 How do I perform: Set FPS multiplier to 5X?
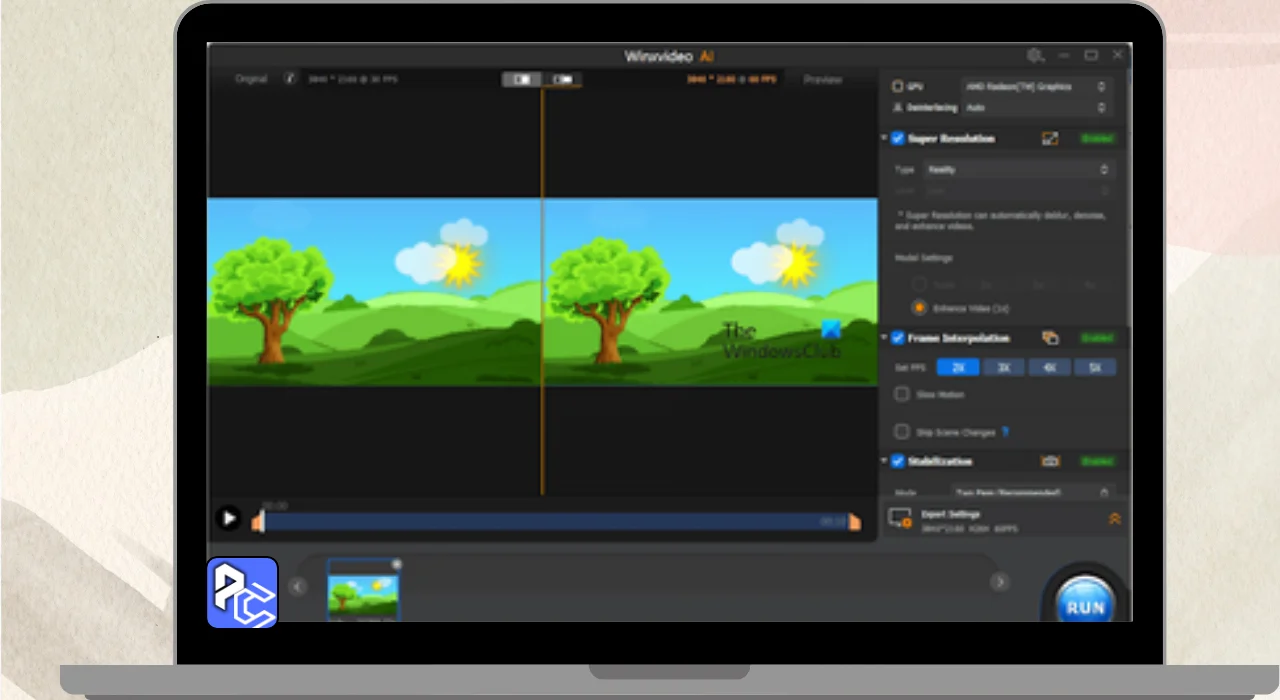pyautogui.click(x=1095, y=368)
